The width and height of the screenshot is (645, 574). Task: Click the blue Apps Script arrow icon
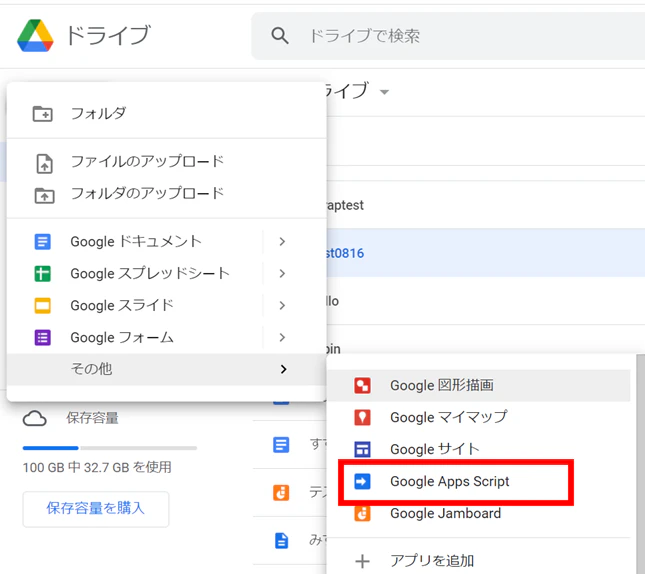pos(362,481)
